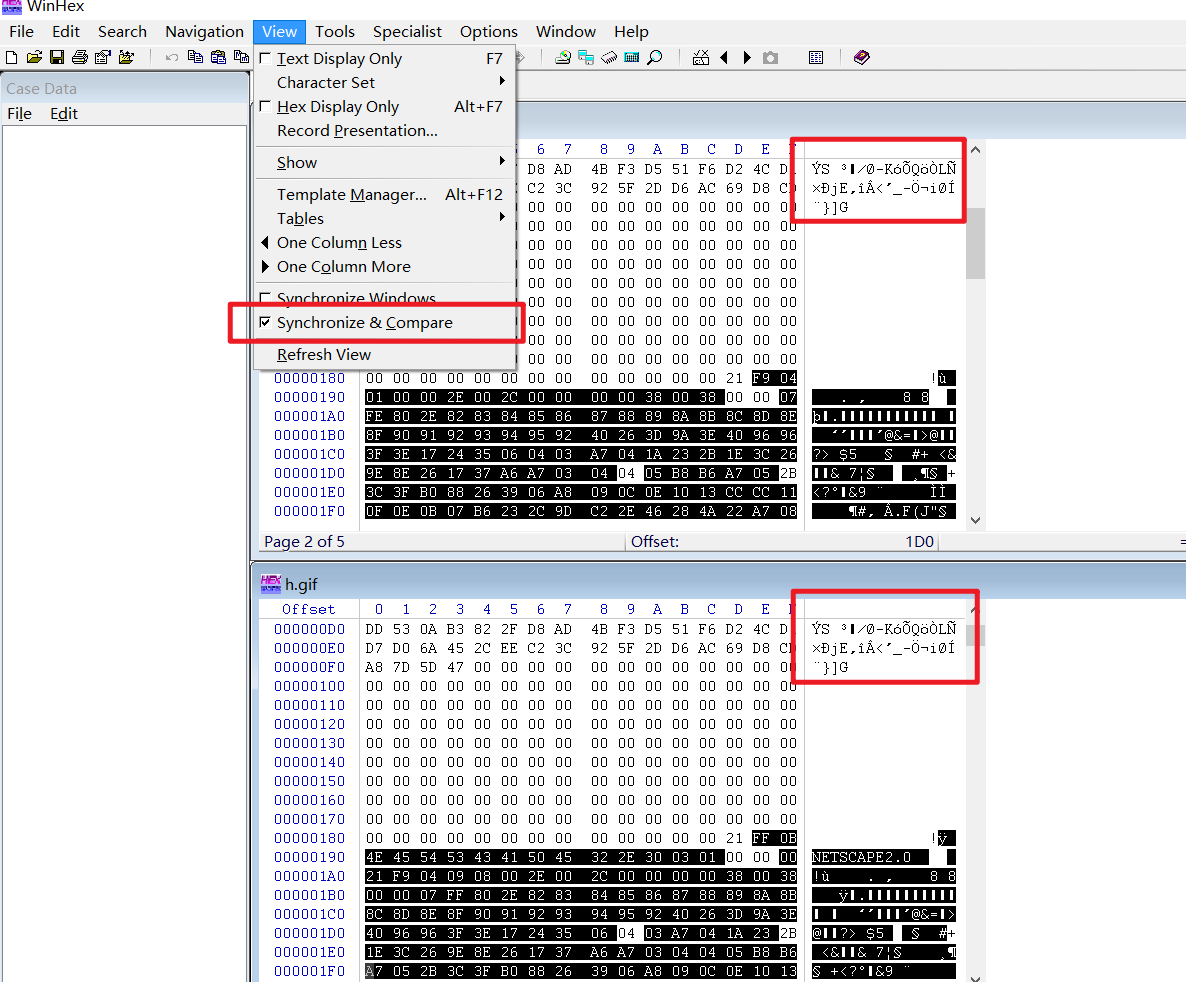Open the Specialist menu
Screen dimensions: 1186x982
point(407,32)
